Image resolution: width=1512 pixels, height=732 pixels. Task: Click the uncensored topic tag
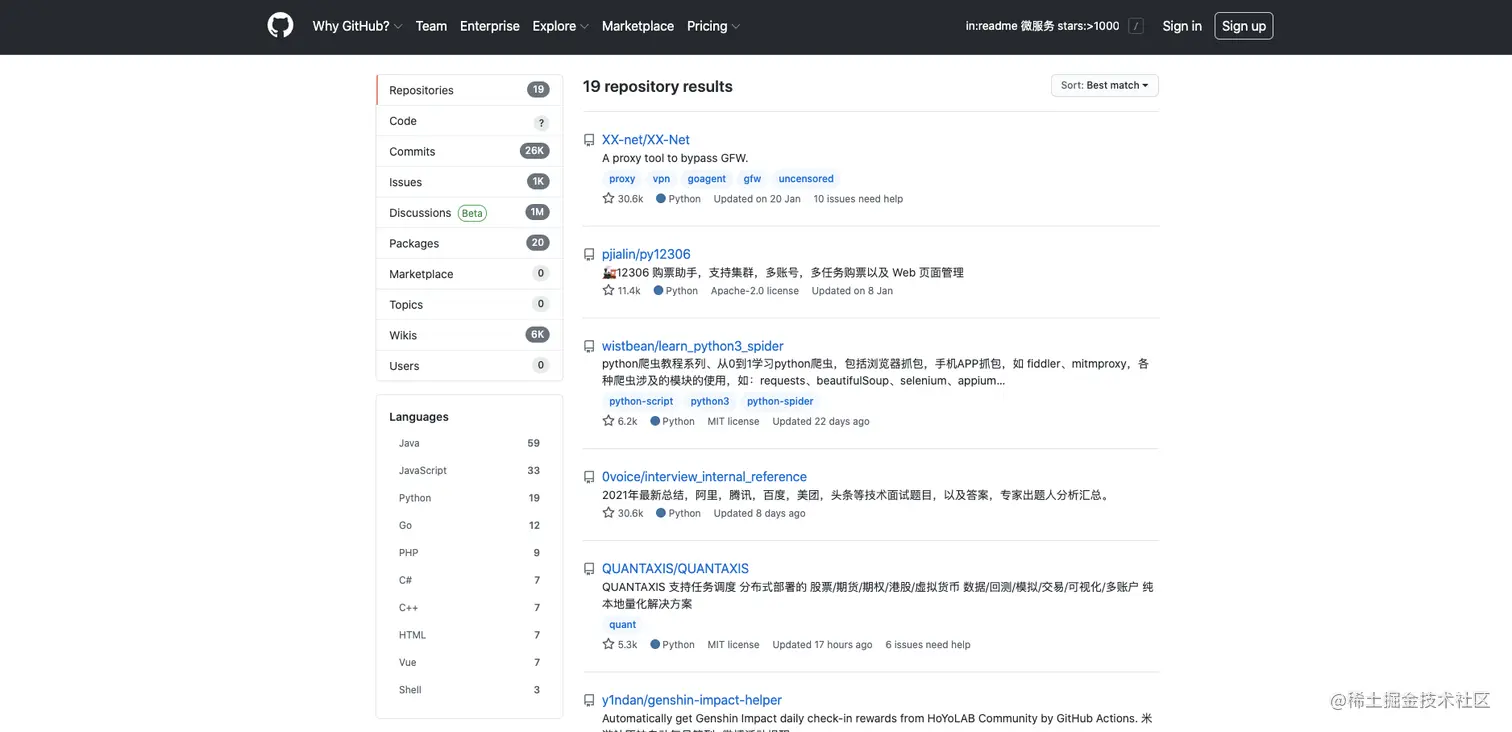(x=806, y=179)
